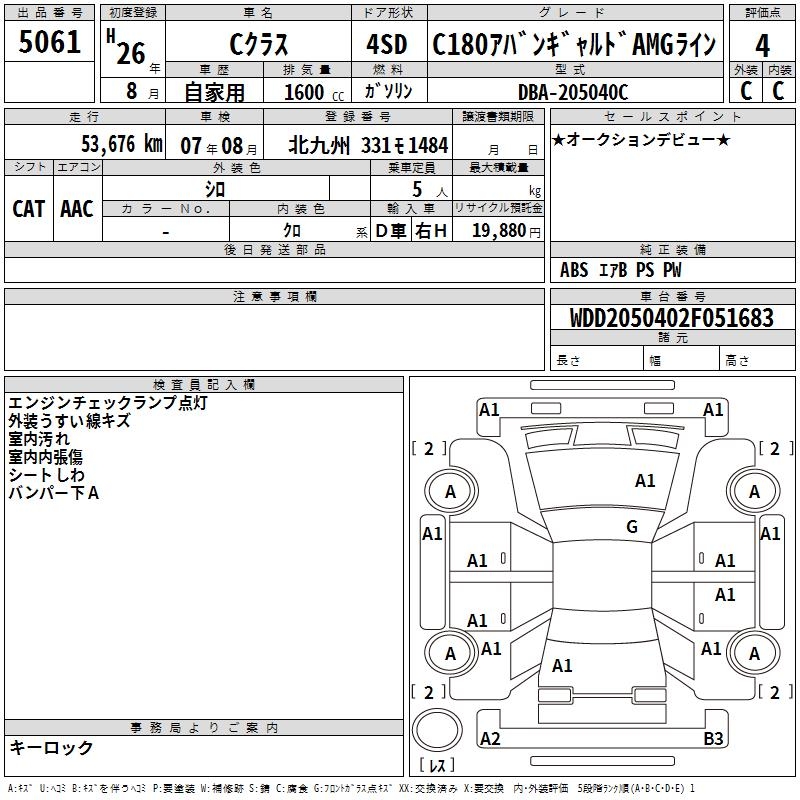Select the 車台番号 header
800x800 pixels.
[672, 296]
